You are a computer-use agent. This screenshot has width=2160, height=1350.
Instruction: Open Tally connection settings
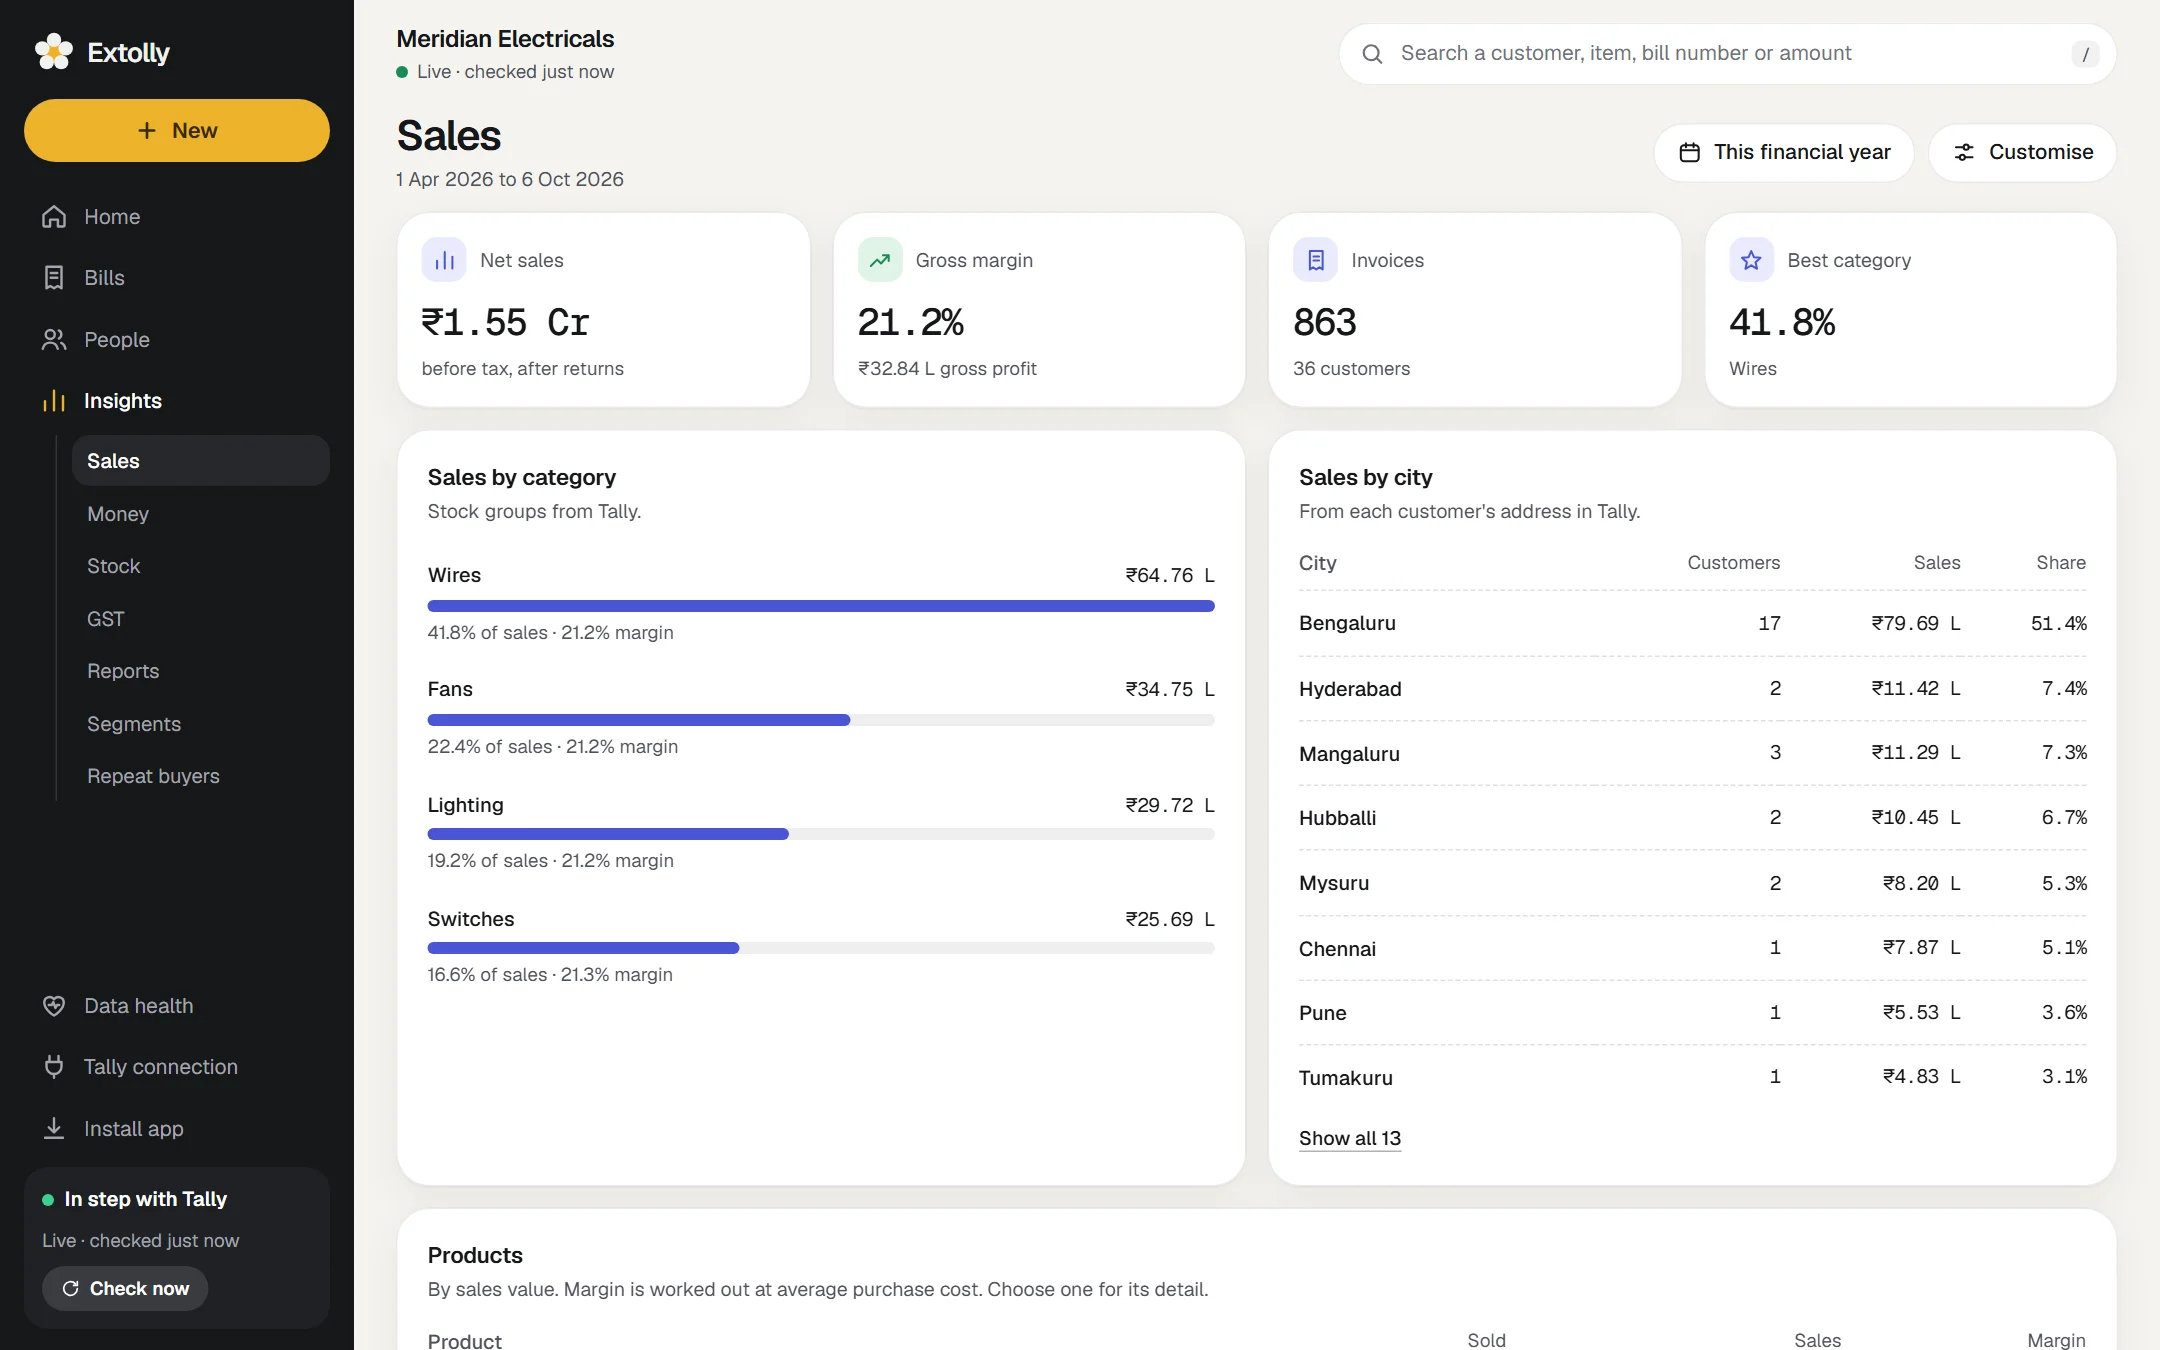[x=177, y=1067]
